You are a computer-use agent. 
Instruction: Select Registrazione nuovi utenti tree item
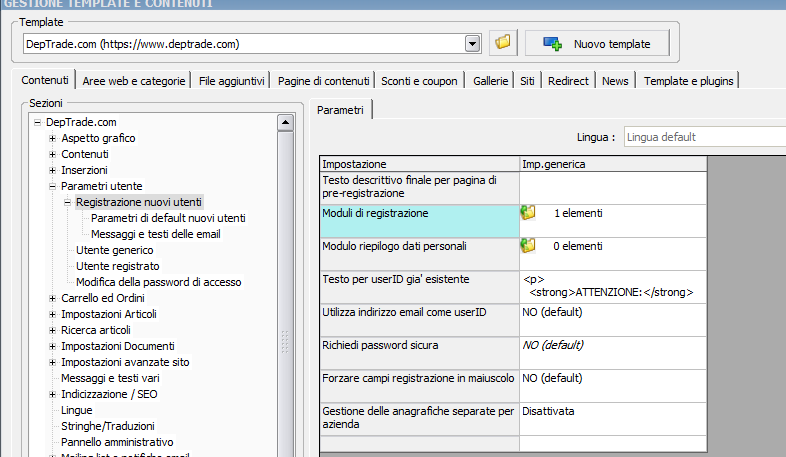click(x=139, y=202)
